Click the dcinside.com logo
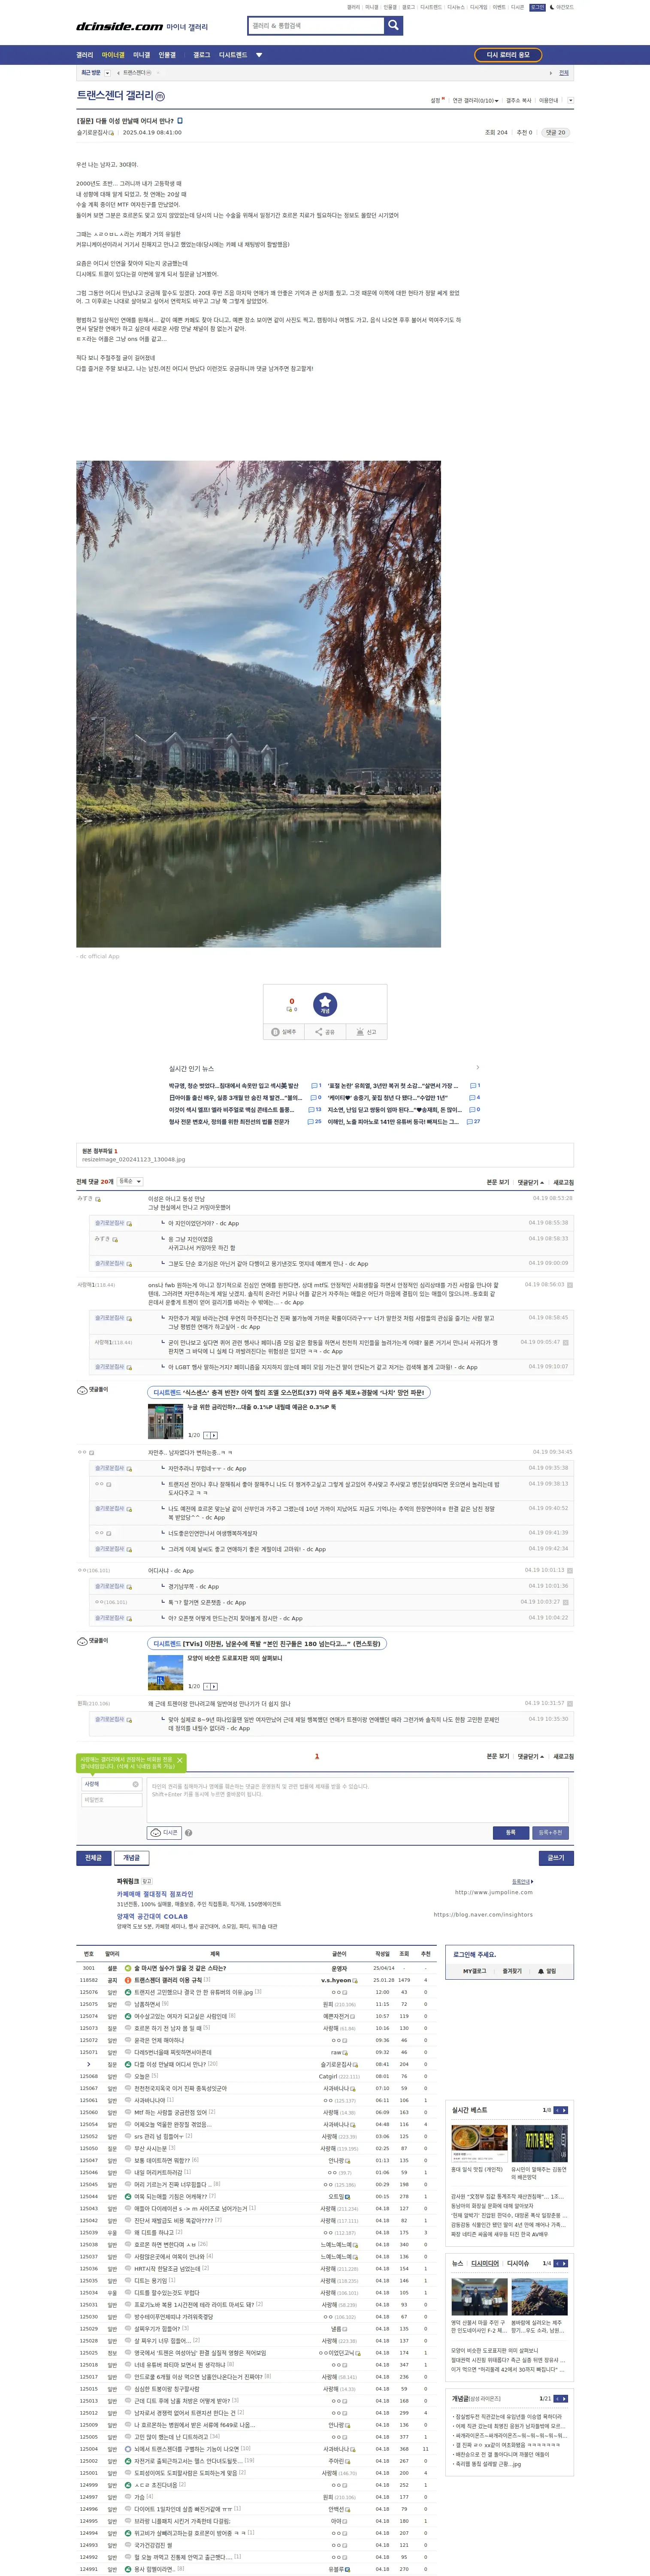Screen dimensions: 650x2576 pos(119,27)
